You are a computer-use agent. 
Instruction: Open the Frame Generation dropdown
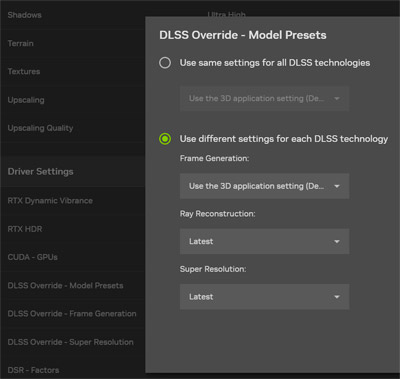click(264, 186)
